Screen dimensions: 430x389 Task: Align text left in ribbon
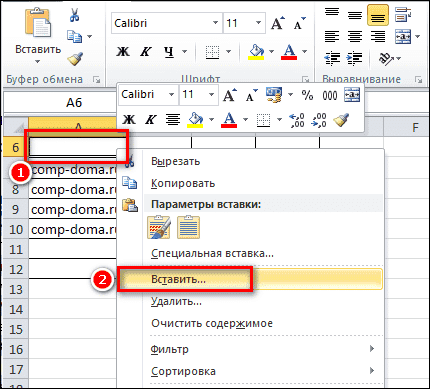pos(332,36)
